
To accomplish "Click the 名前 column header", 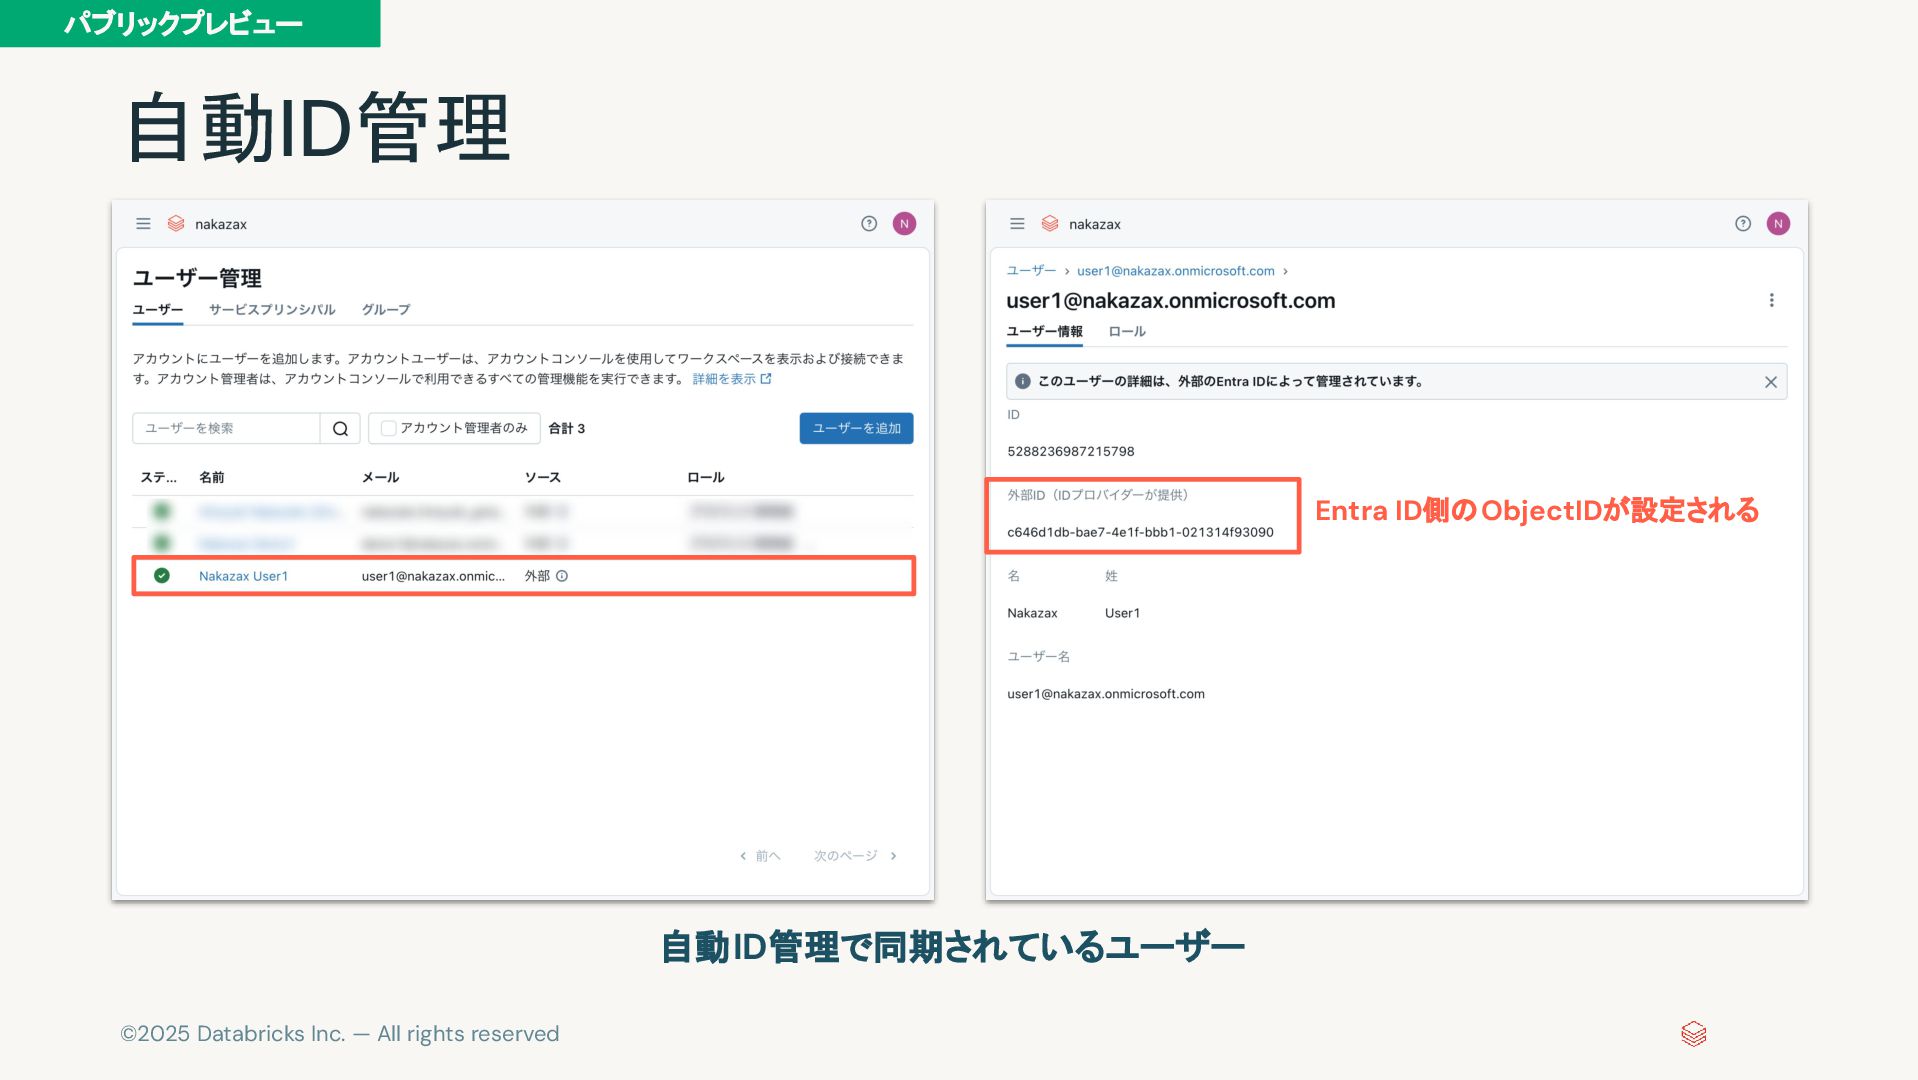I will (212, 478).
